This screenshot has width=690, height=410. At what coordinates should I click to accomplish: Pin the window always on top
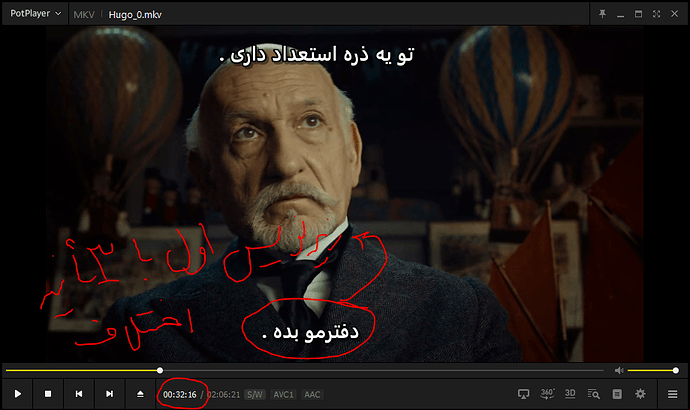[x=602, y=14]
